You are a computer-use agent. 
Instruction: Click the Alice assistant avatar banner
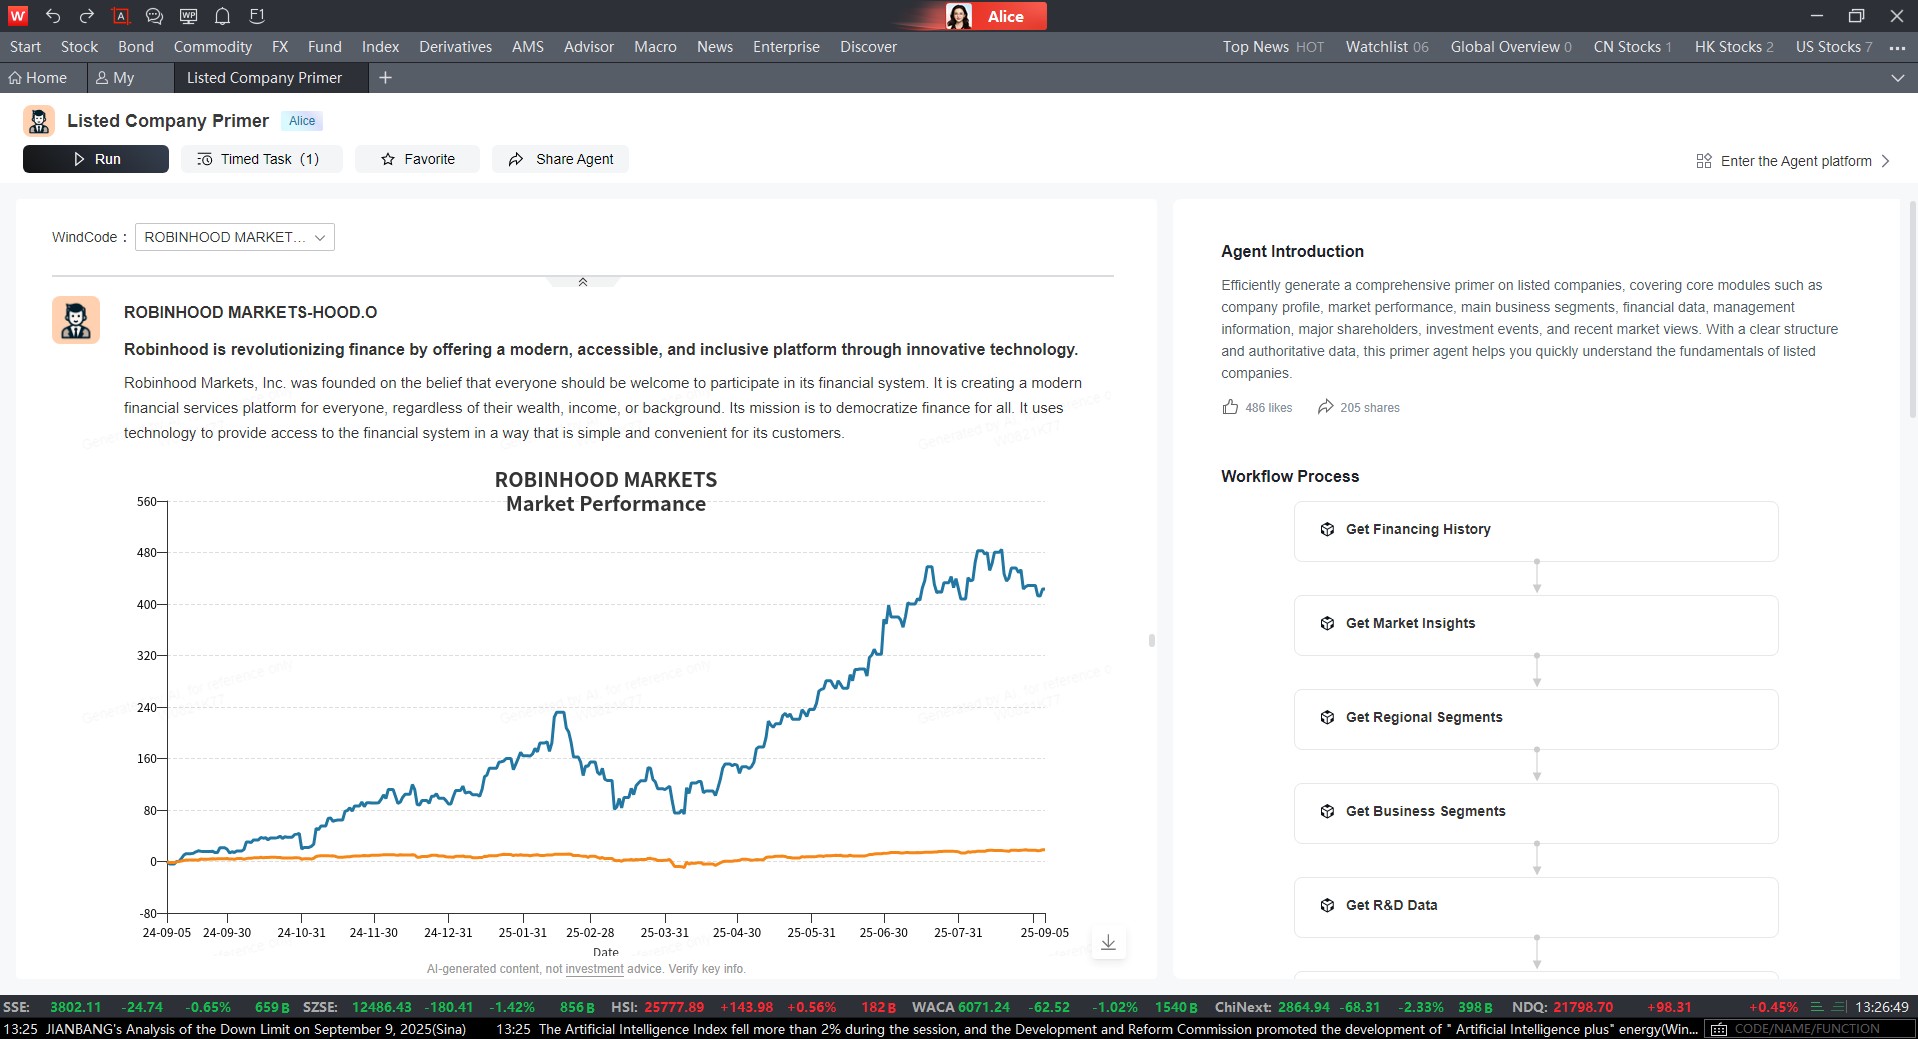click(x=995, y=16)
